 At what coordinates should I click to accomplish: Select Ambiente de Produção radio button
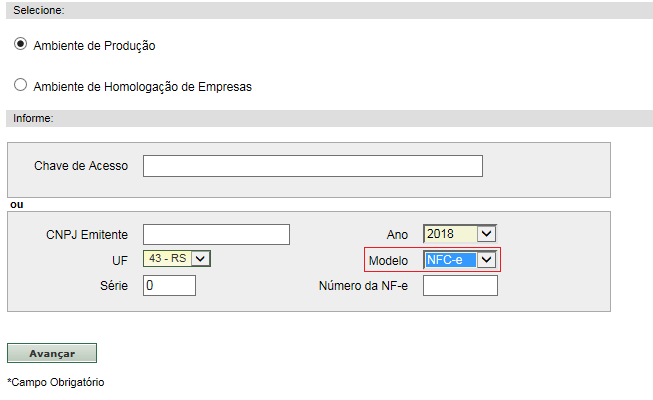click(x=20, y=44)
